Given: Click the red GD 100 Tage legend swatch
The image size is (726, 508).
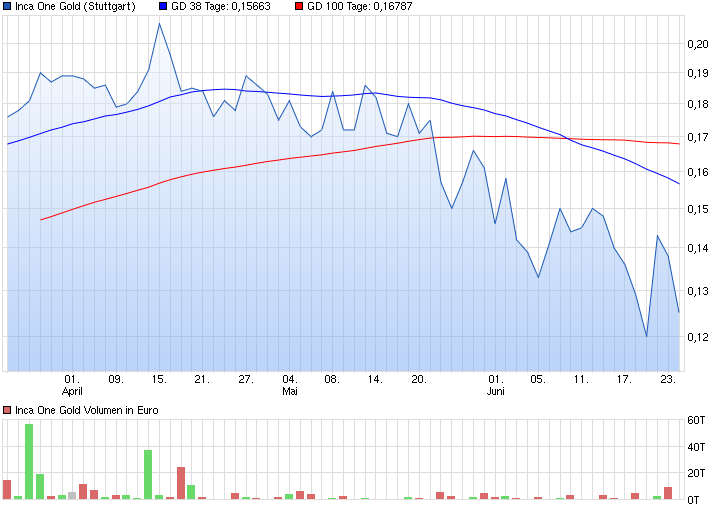Looking at the screenshot, I should click(x=299, y=6).
